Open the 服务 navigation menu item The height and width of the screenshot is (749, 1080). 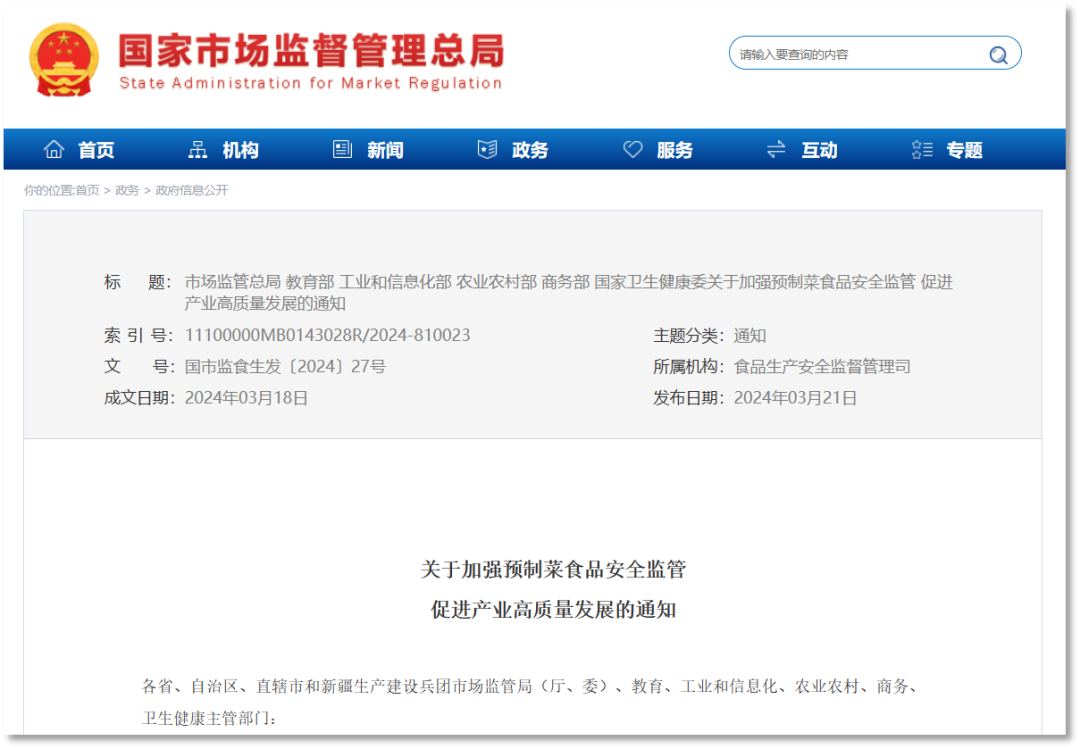click(674, 150)
